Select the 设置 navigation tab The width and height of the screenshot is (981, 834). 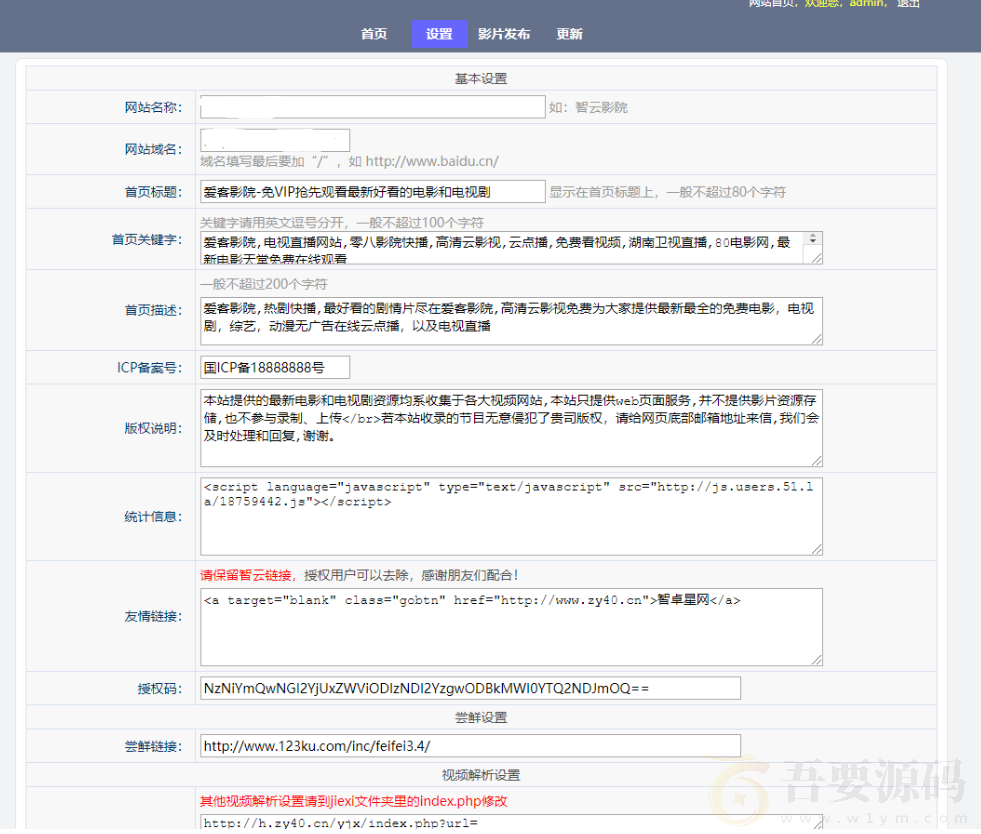[x=439, y=34]
